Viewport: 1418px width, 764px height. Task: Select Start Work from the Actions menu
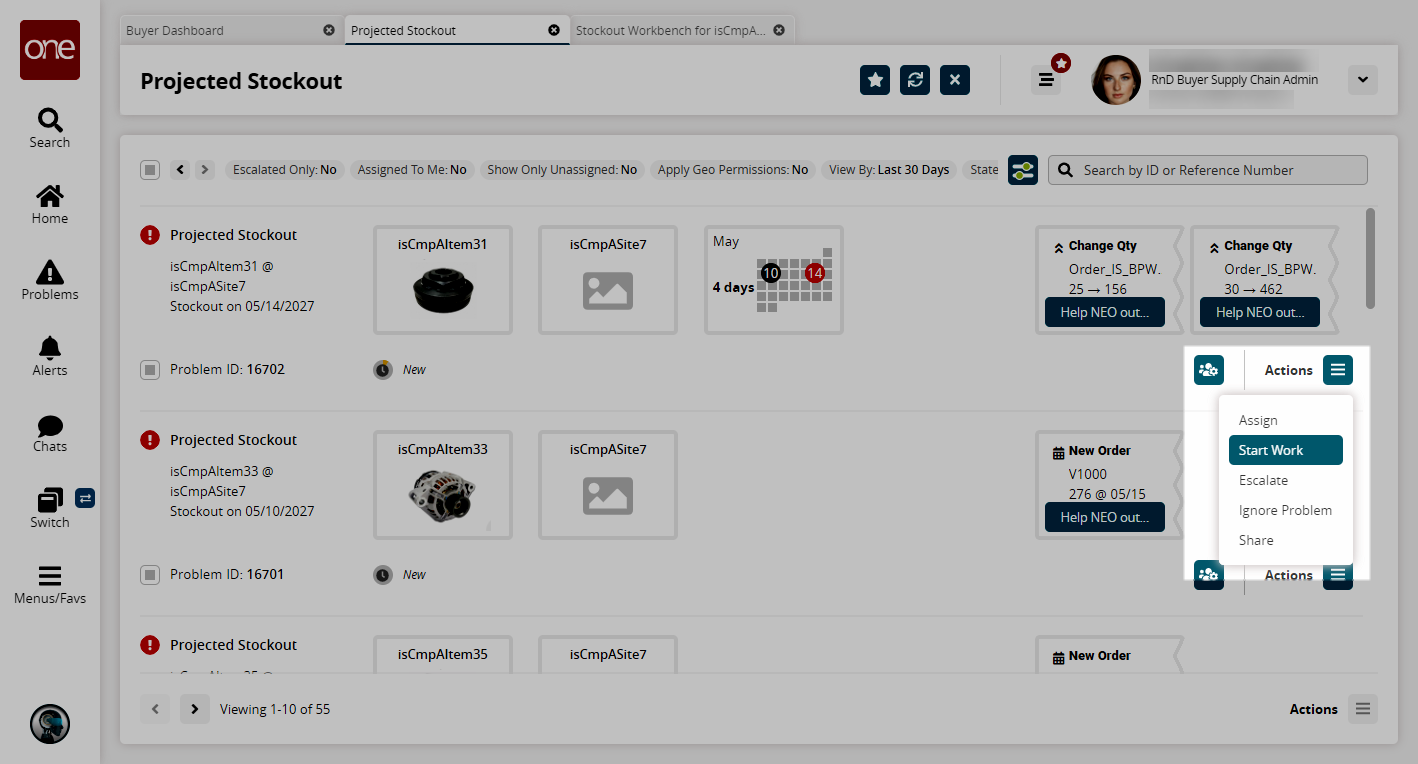click(x=1286, y=450)
